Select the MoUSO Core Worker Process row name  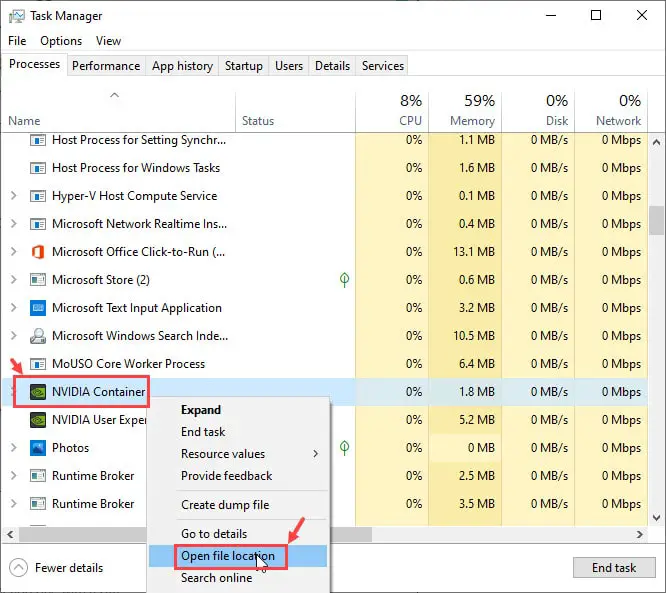[128, 364]
